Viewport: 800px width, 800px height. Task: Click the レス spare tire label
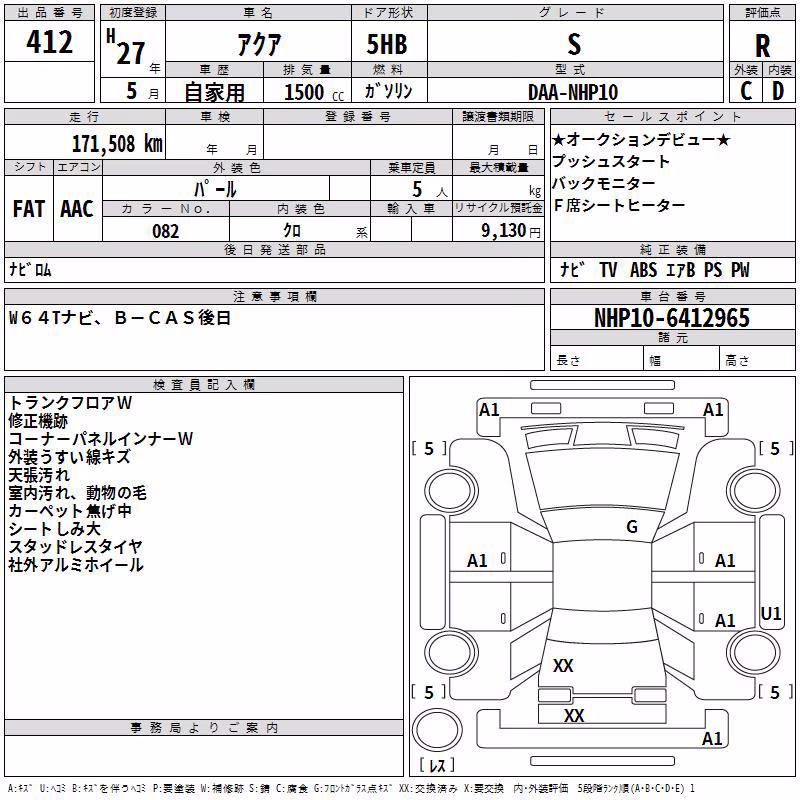point(437,765)
